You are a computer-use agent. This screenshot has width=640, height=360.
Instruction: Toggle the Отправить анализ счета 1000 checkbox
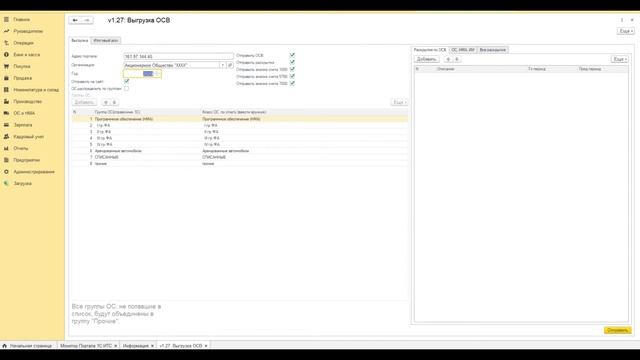click(x=292, y=69)
